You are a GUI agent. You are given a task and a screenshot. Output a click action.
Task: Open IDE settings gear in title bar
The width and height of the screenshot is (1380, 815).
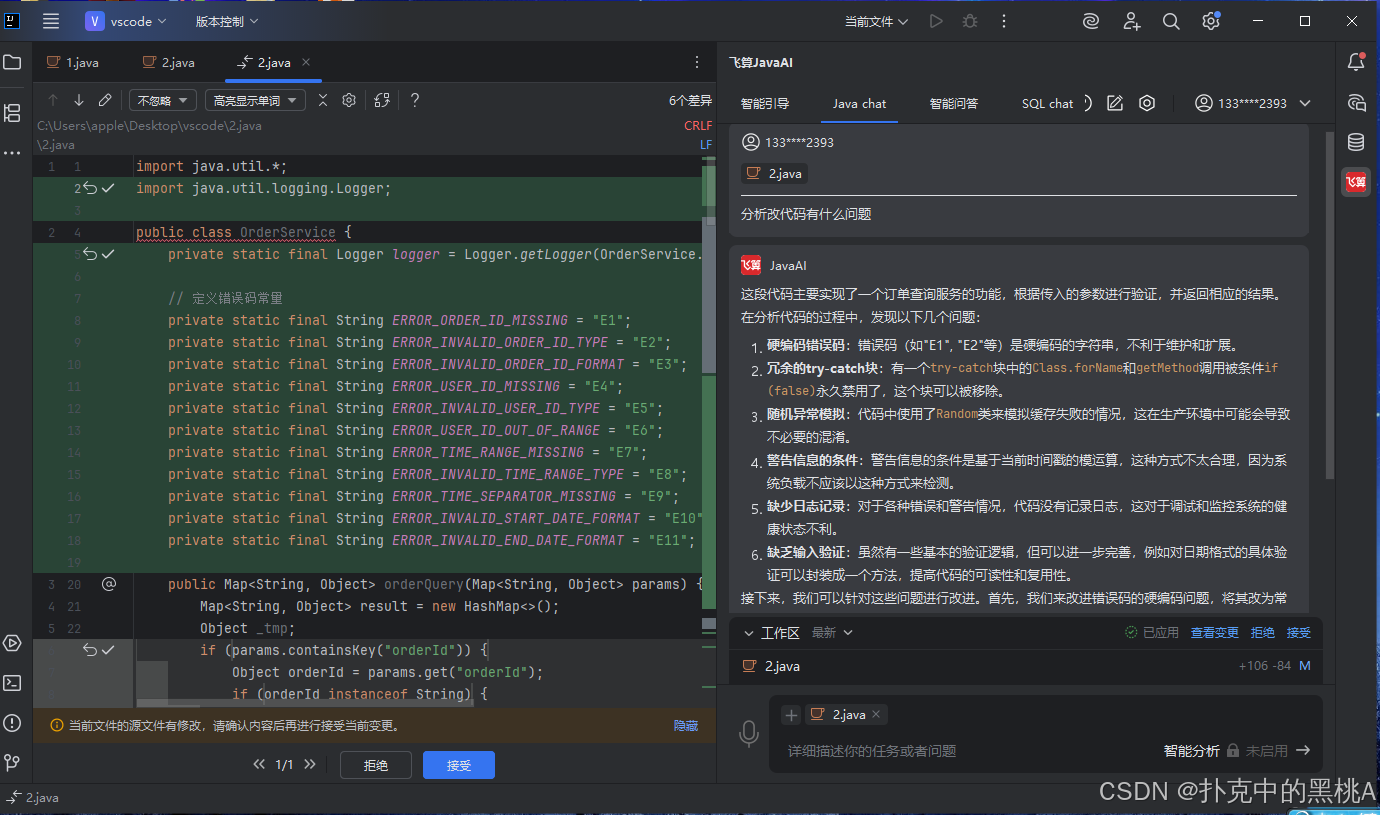[1211, 21]
